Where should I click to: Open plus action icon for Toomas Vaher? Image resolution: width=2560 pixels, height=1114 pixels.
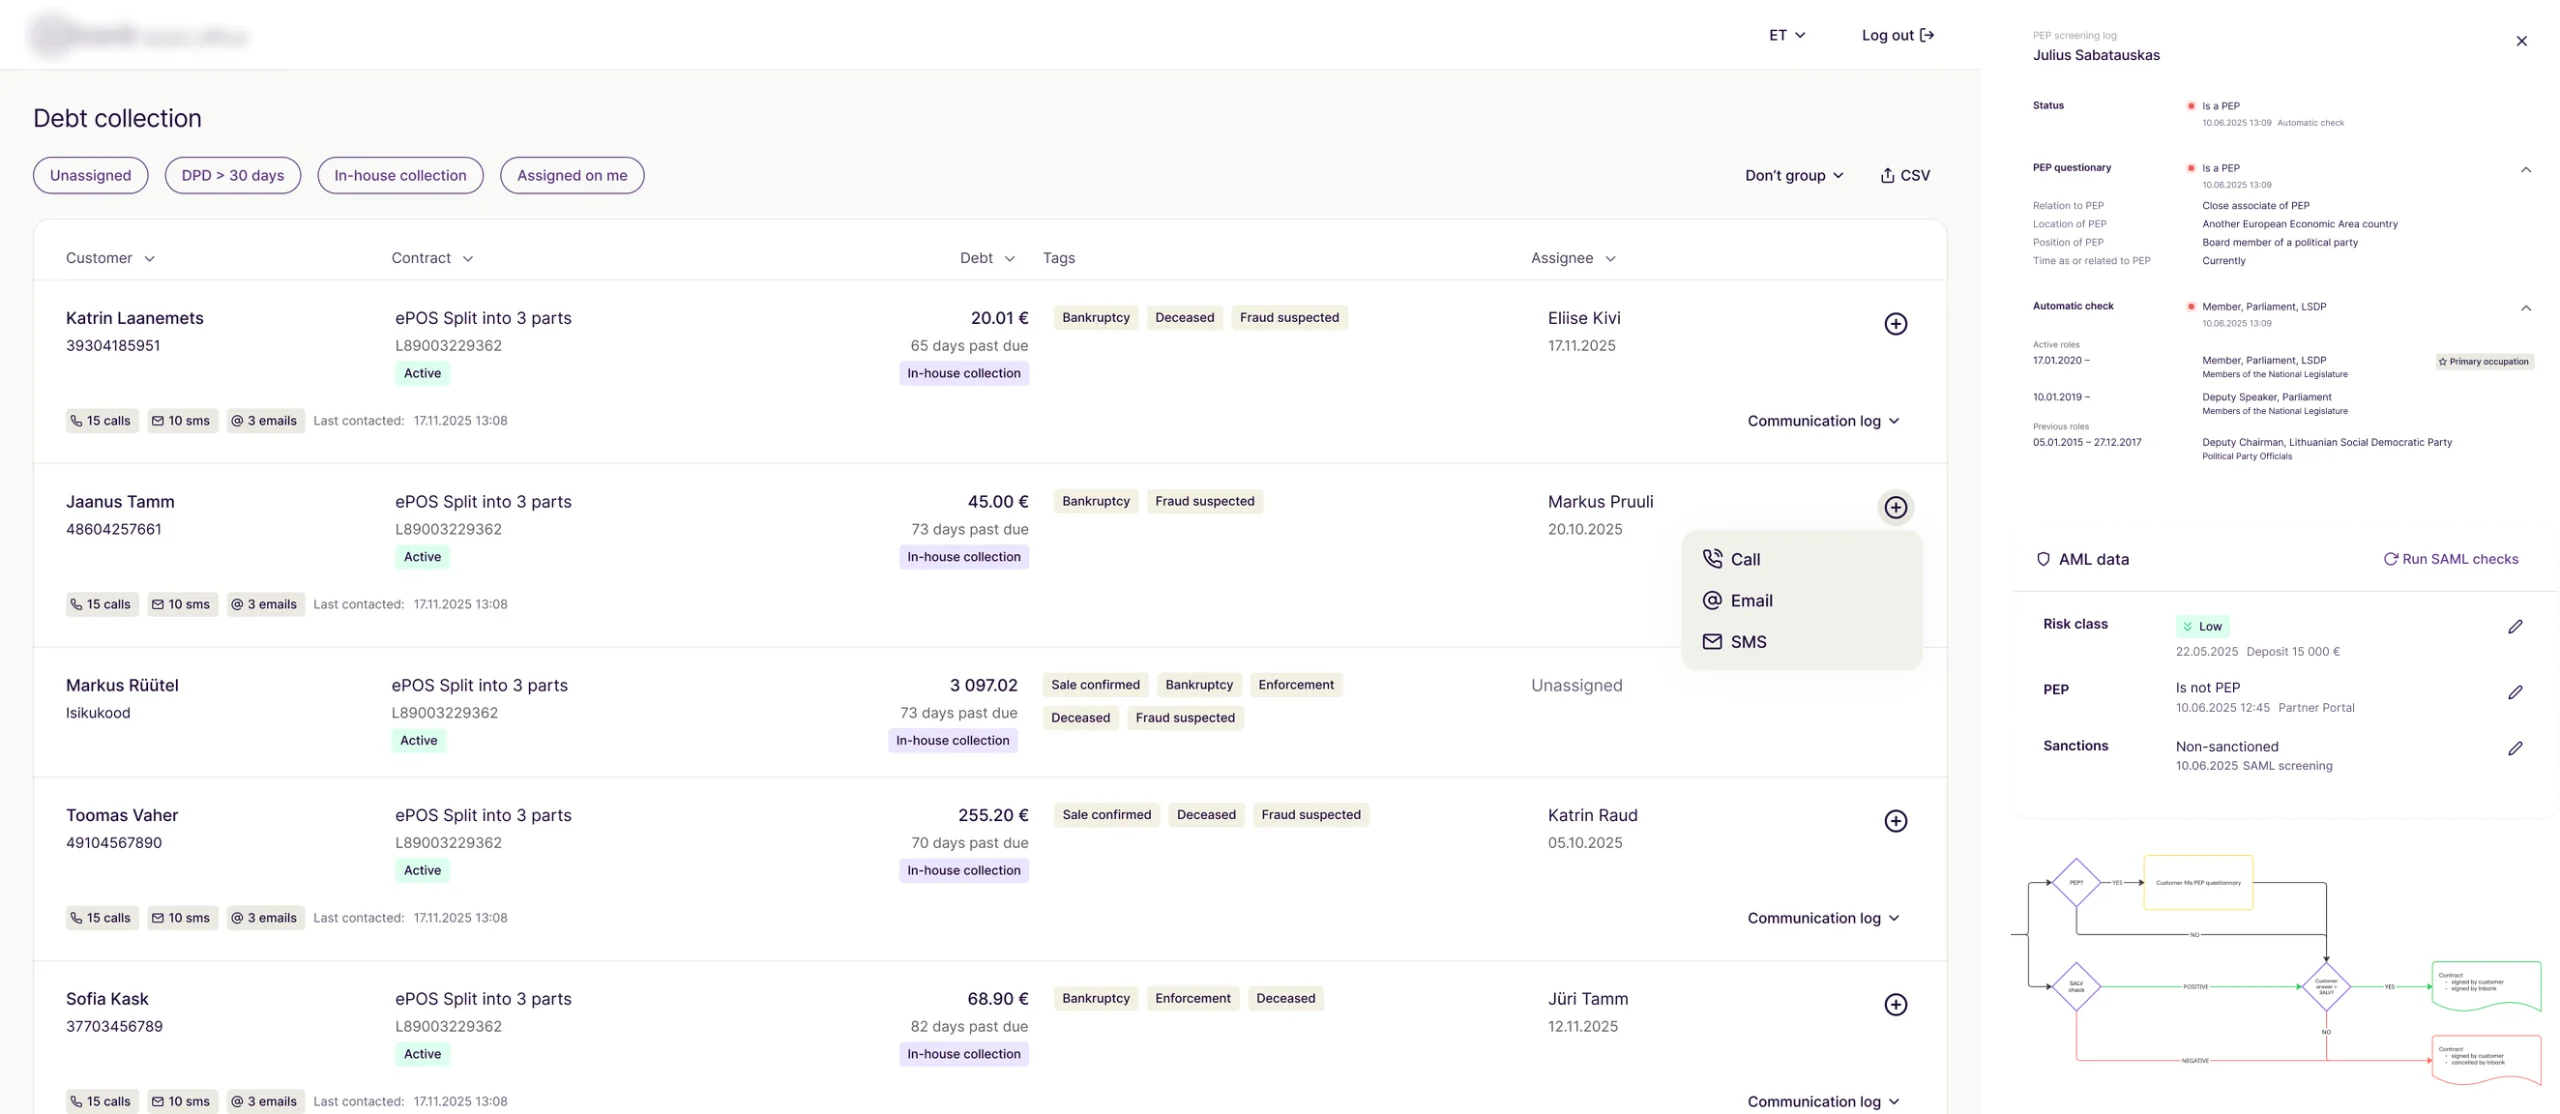1895,821
